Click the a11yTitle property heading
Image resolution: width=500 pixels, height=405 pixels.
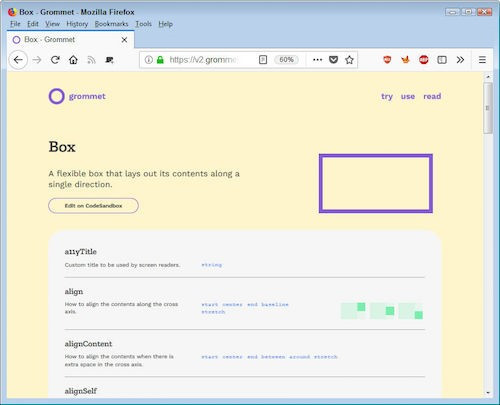[81, 252]
